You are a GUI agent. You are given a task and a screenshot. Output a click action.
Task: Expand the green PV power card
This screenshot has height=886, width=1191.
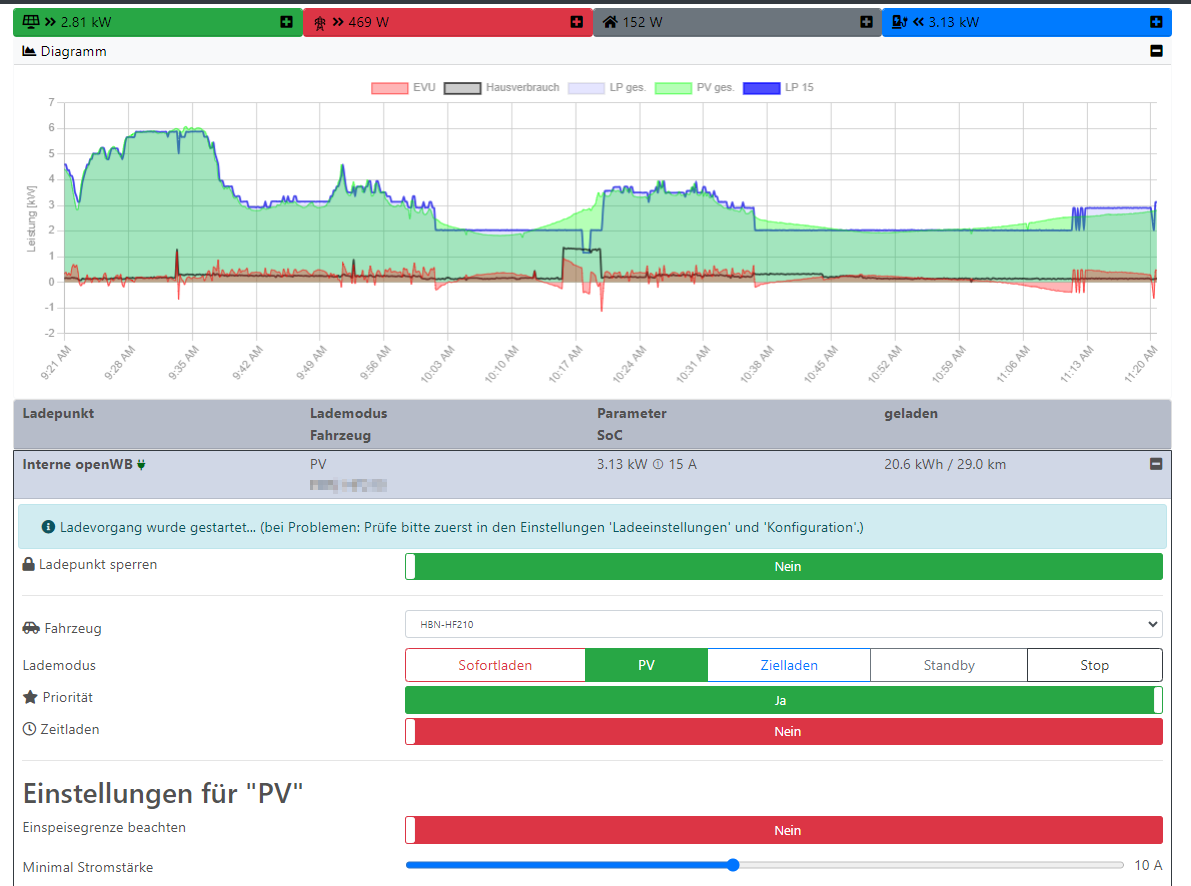(287, 22)
